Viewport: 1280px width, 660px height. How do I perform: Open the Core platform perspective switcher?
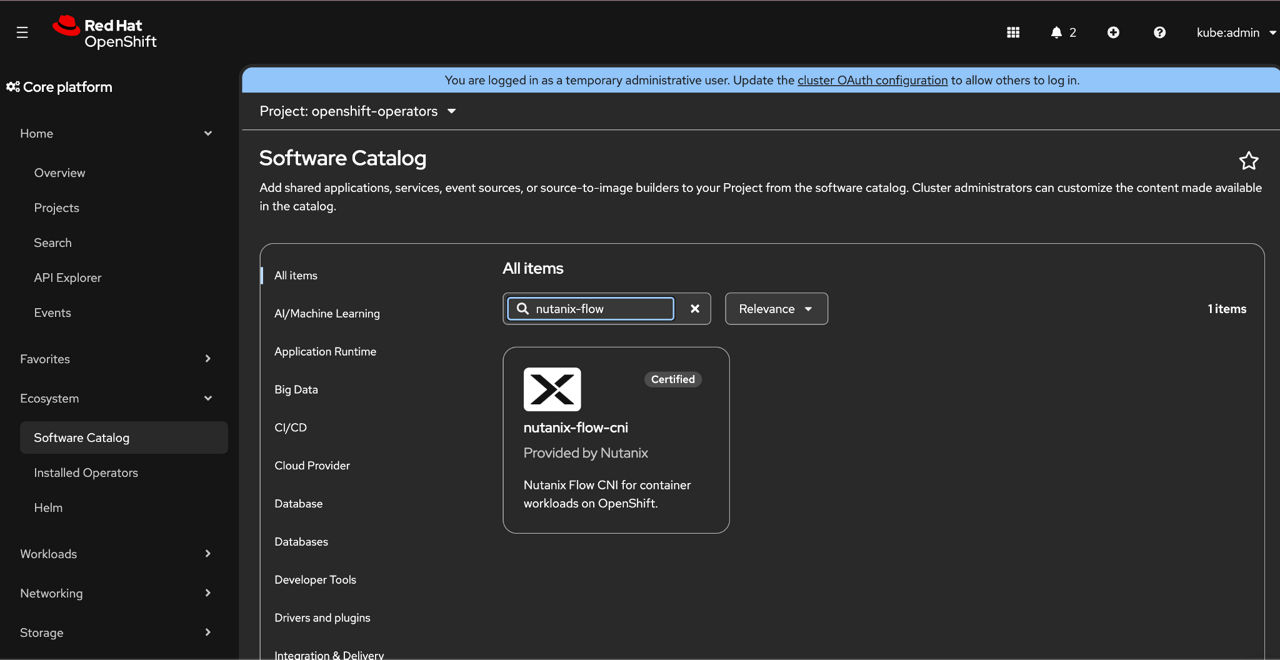pos(60,87)
